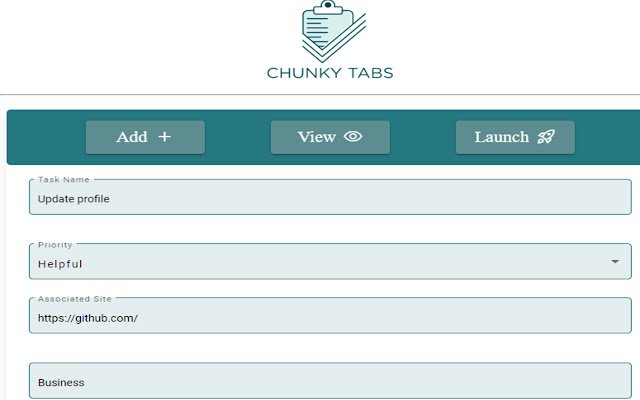Open the Launch tab
The height and width of the screenshot is (400, 640).
(x=515, y=137)
